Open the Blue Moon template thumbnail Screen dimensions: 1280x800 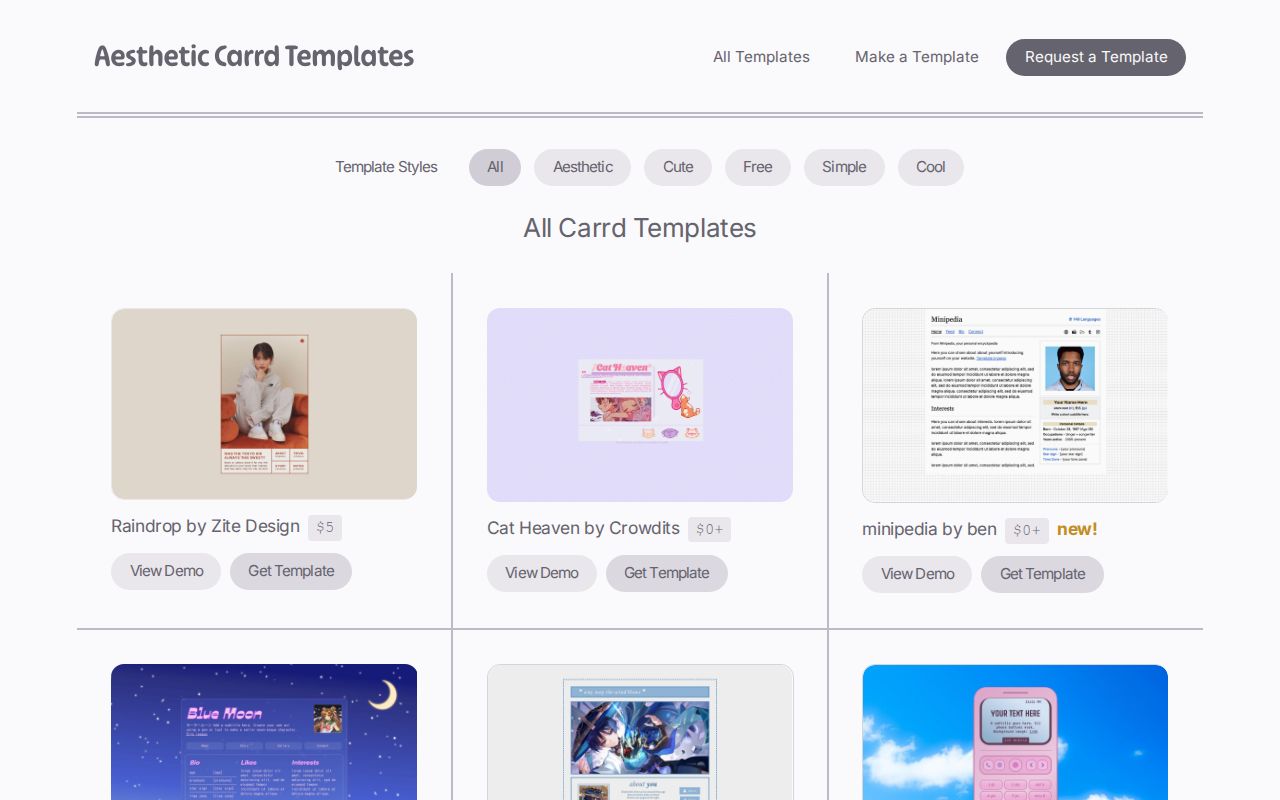264,732
